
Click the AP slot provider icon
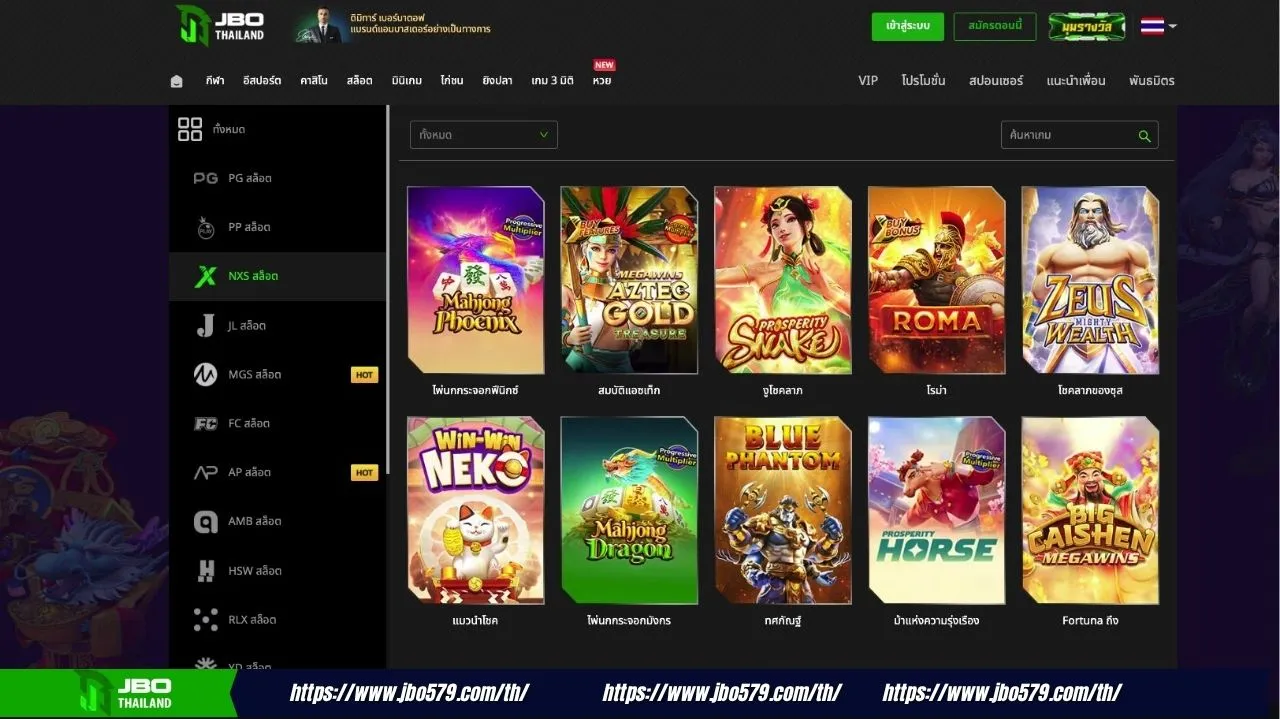point(205,472)
